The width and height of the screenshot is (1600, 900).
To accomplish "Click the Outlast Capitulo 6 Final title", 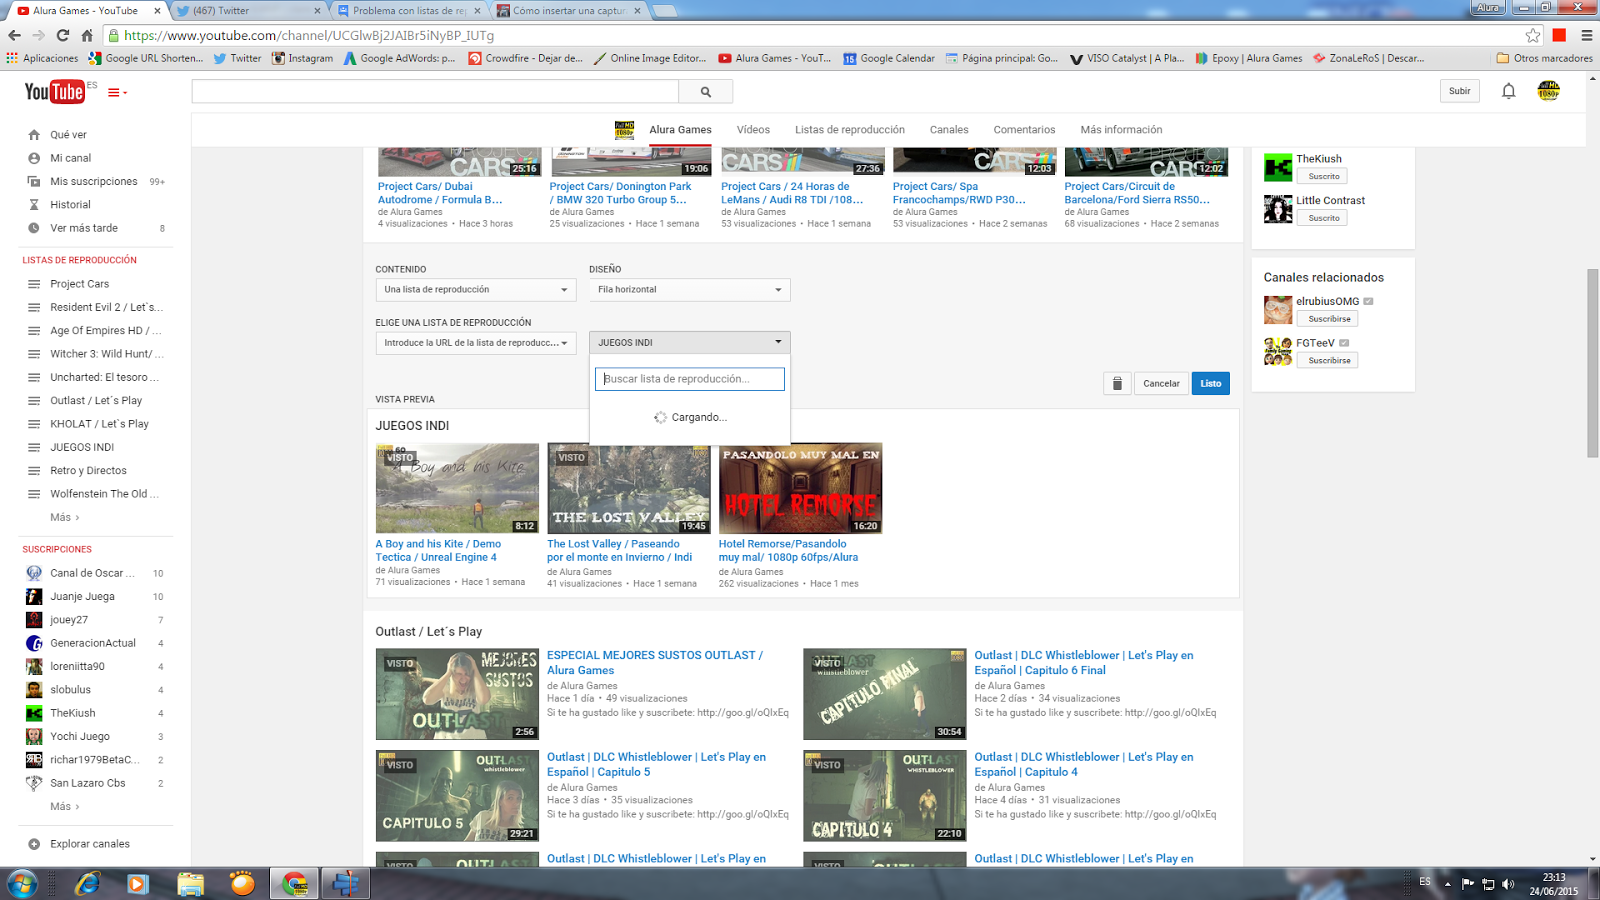I will [1084, 663].
